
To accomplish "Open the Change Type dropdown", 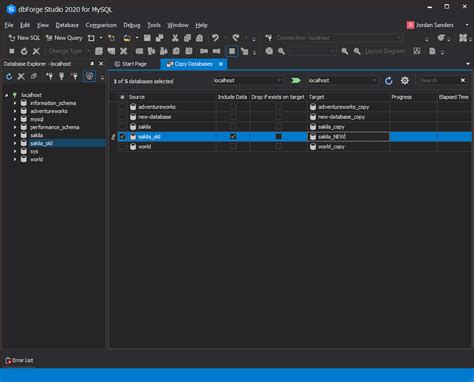I will (x=69, y=51).
